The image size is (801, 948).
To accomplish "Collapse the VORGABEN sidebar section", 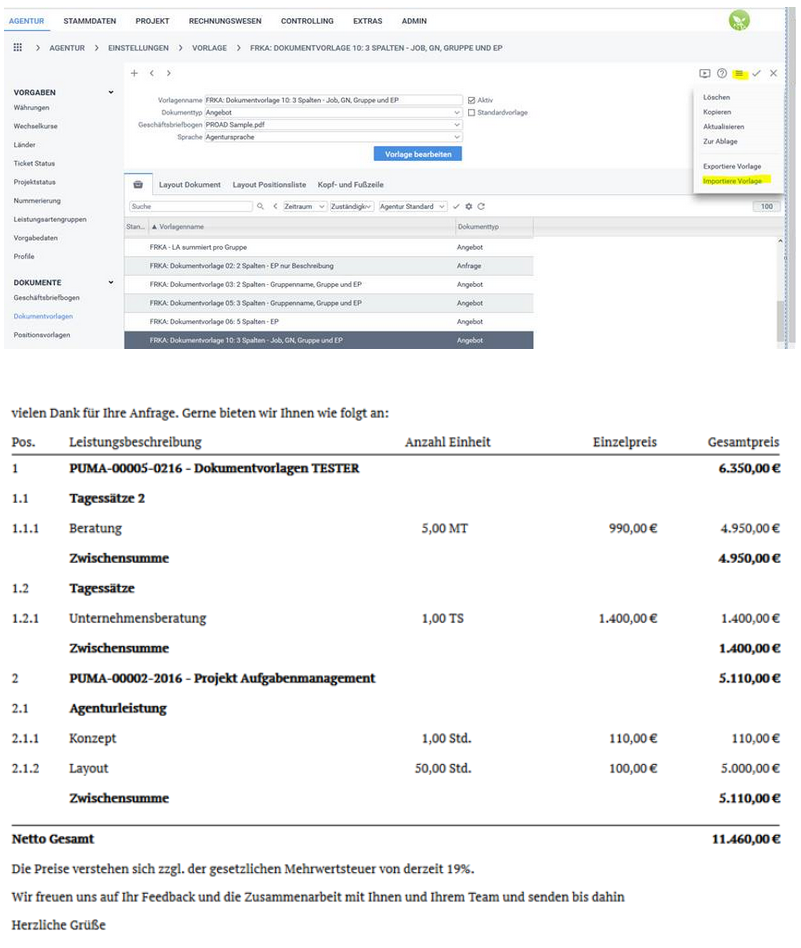I will pos(111,93).
